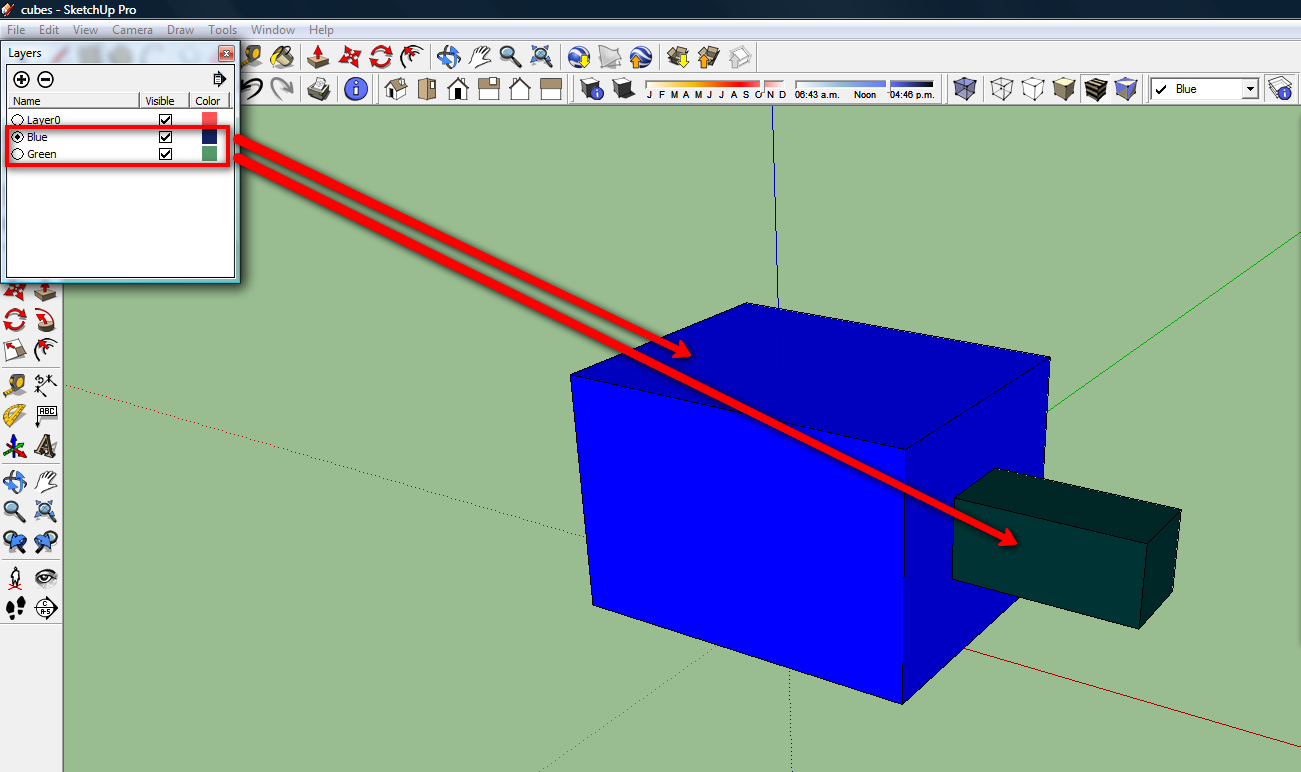The height and width of the screenshot is (772, 1301).
Task: Select the Position Camera tool
Action: [x=15, y=577]
